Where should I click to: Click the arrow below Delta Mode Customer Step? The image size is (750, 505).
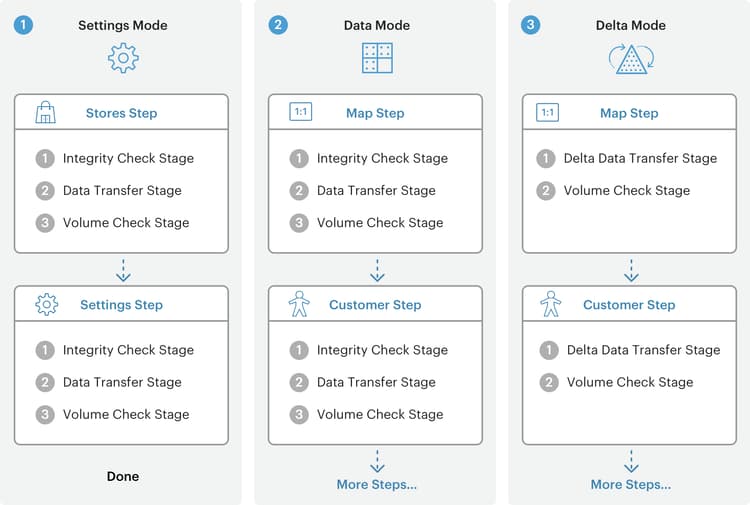[631, 461]
